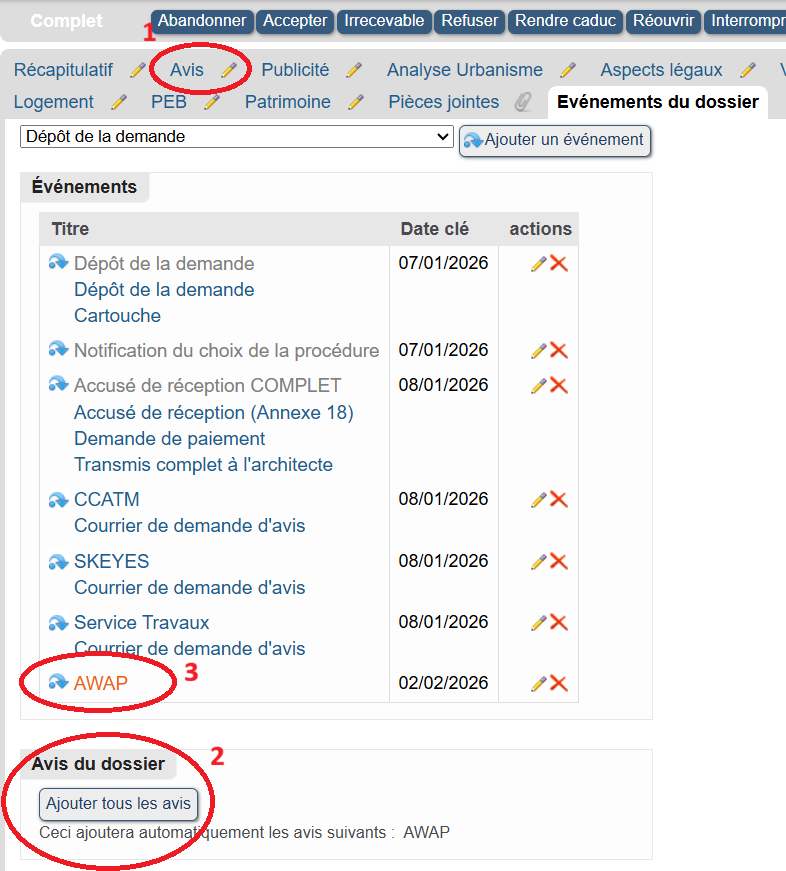Viewport: 786px width, 871px height.
Task: Remove the Service Travaux event with red X
Action: [x=559, y=623]
